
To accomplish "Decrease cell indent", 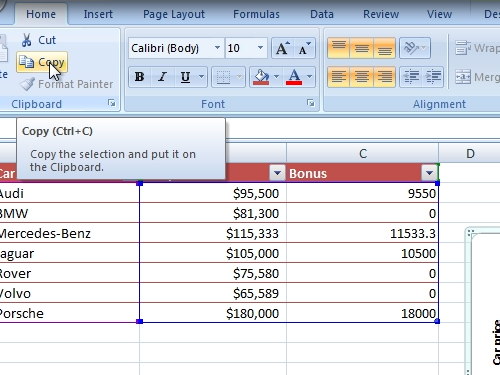I will tap(411, 77).
